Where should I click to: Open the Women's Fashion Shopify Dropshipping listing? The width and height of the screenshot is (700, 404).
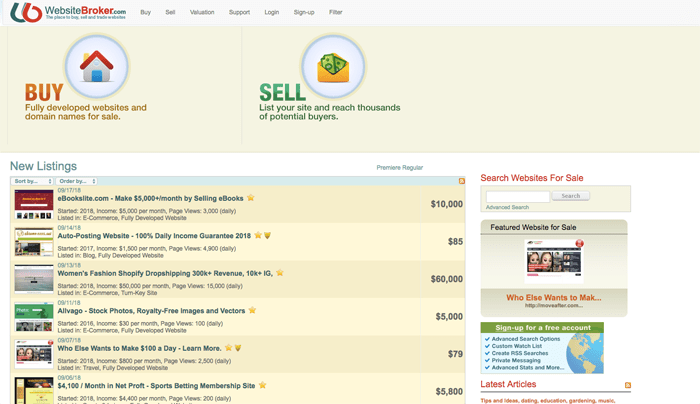165,273
